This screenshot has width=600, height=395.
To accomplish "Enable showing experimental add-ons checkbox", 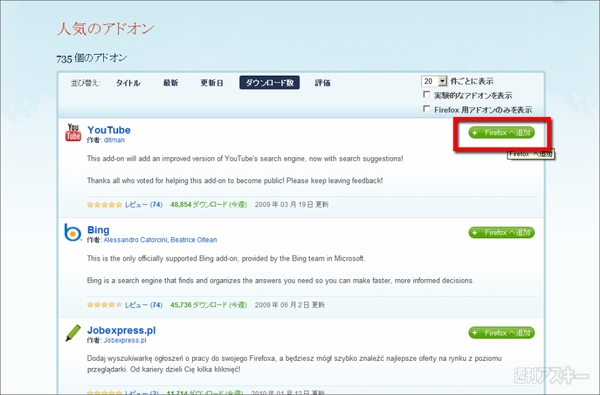I will [426, 94].
